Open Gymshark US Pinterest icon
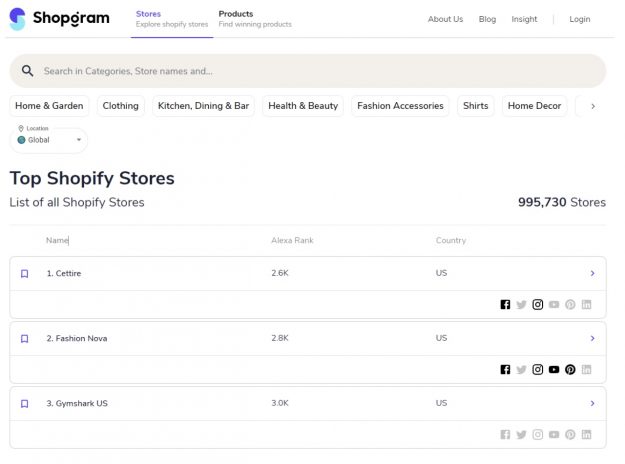This screenshot has height=464, width=625. coord(570,435)
